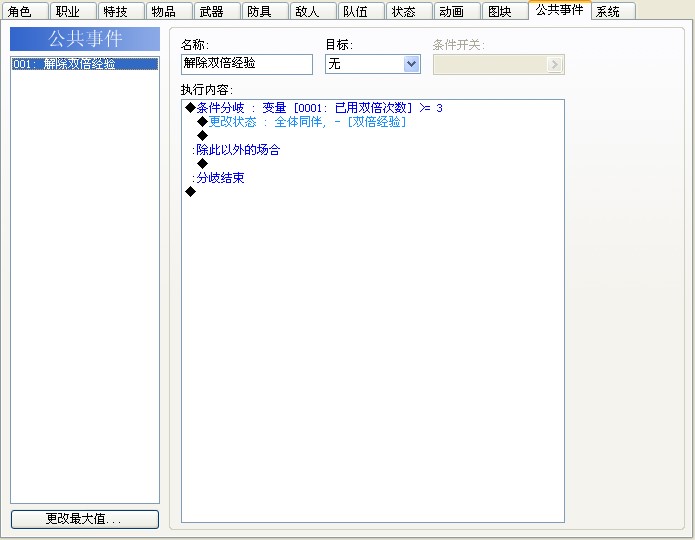Click the disabled 条件开关 arrow button
The image size is (695, 540).
pos(554,65)
